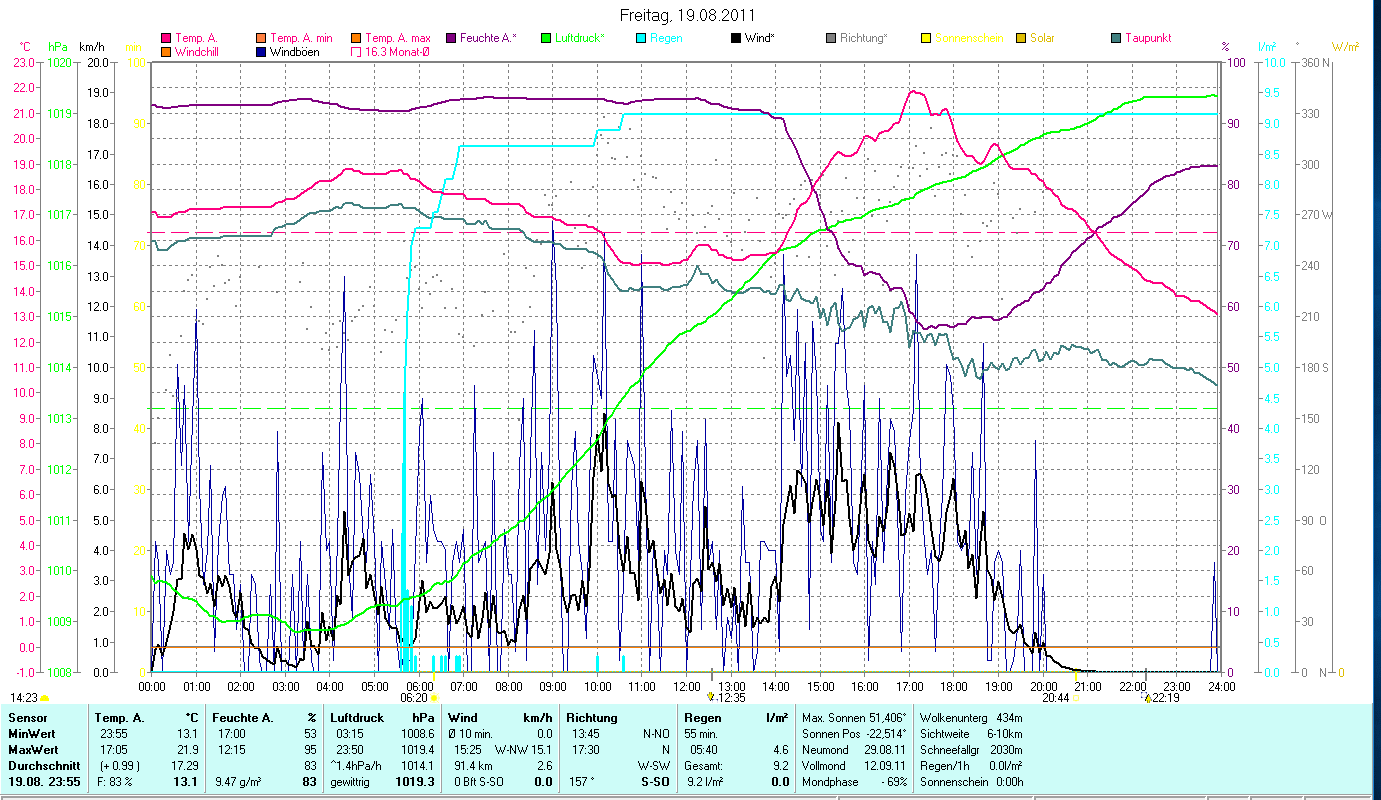Click the green Luftdruck legend square

click(545, 38)
